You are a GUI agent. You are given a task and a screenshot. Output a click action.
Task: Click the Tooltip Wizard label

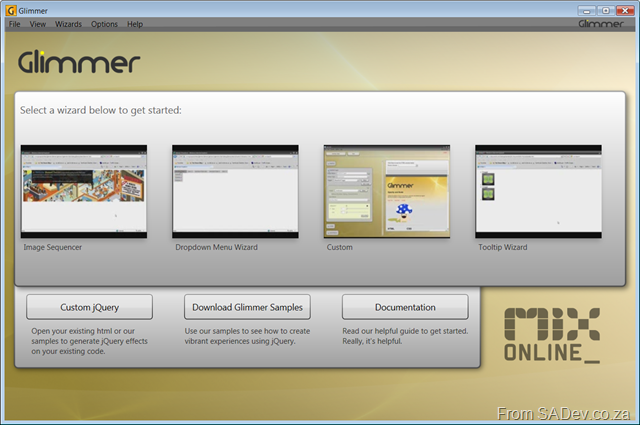[x=503, y=247]
